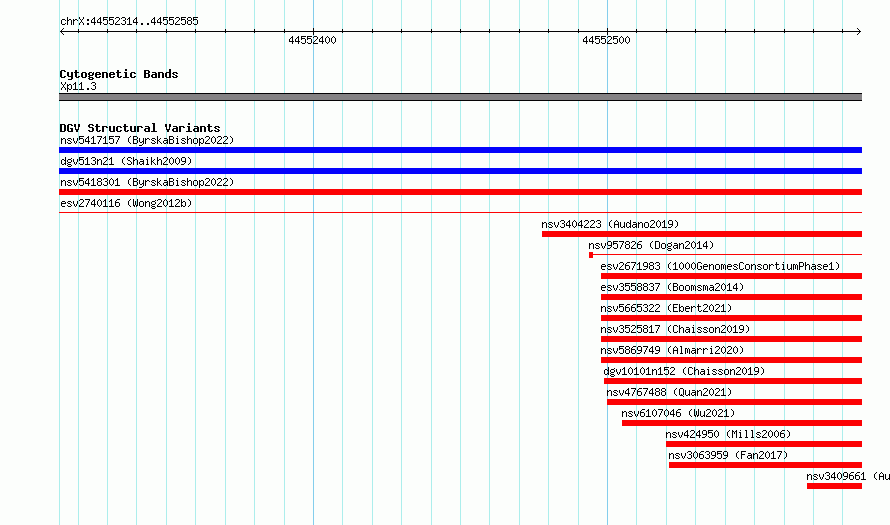Click the blue dgv513n21 variant bar
Screen dimensions: 890x525
(x=460, y=171)
